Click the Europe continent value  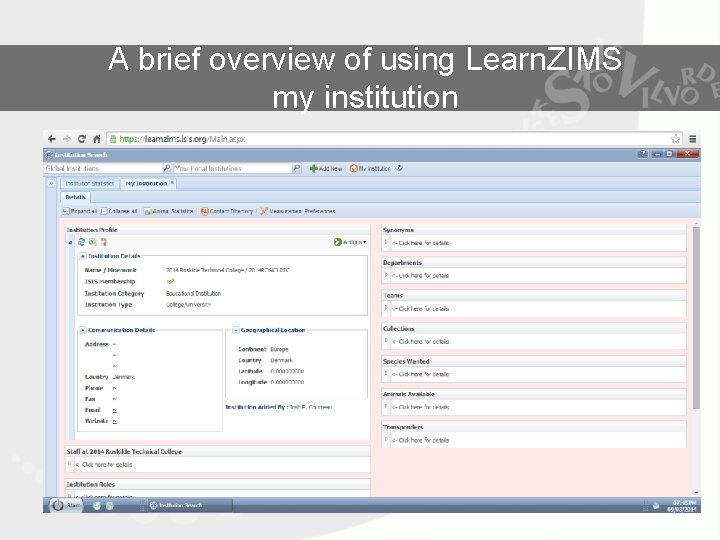(279, 349)
